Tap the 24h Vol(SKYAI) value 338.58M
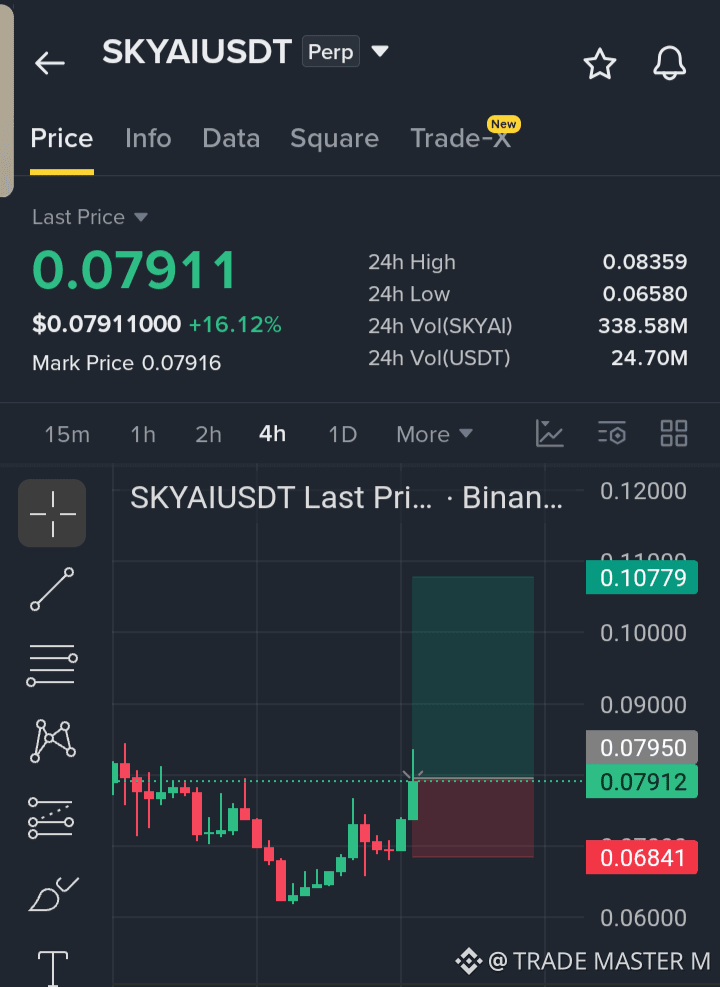This screenshot has height=987, width=720. point(643,326)
